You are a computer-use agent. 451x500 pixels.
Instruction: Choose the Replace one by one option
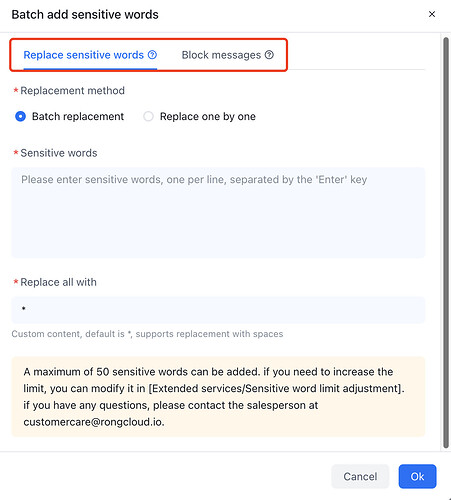(x=148, y=116)
